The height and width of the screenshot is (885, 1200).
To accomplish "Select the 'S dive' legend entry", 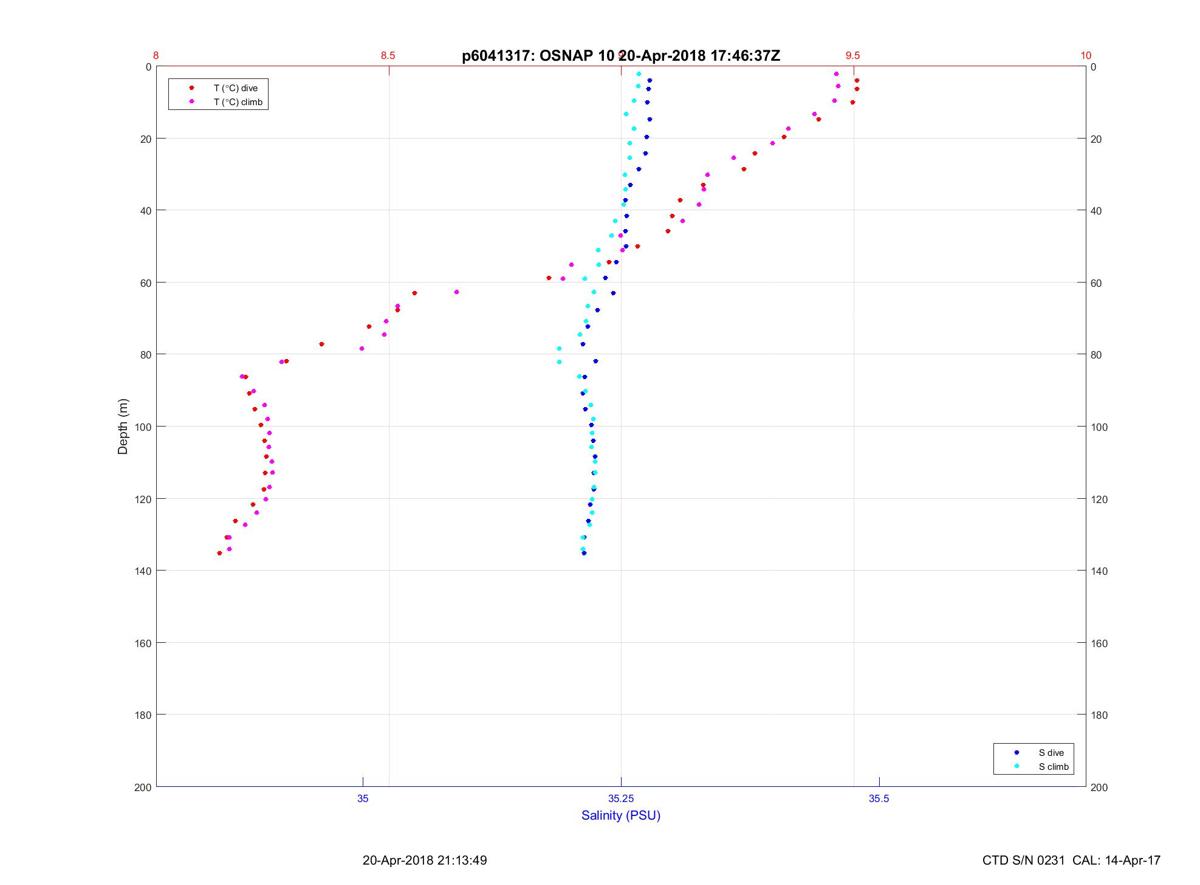I will (1051, 752).
